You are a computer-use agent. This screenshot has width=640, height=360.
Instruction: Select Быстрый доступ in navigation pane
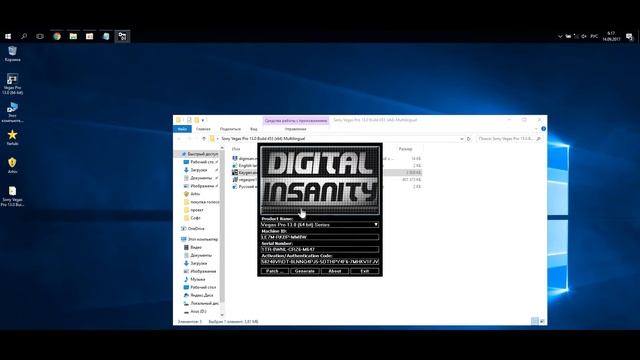pyautogui.click(x=199, y=154)
